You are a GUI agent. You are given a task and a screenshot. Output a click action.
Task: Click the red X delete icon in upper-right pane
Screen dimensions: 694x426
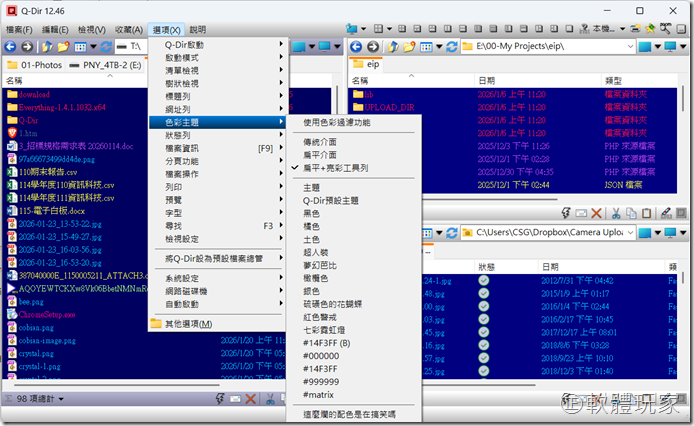point(596,212)
